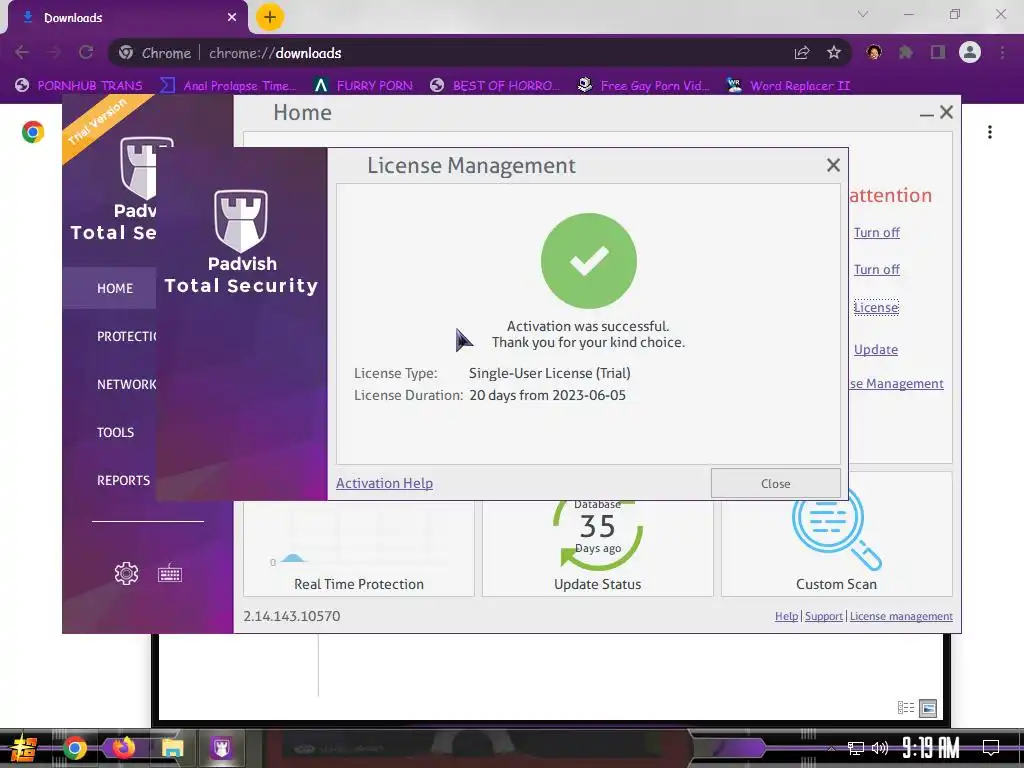Close the Padvish Home window
Screen dimensions: 1024x768
[x=946, y=112]
